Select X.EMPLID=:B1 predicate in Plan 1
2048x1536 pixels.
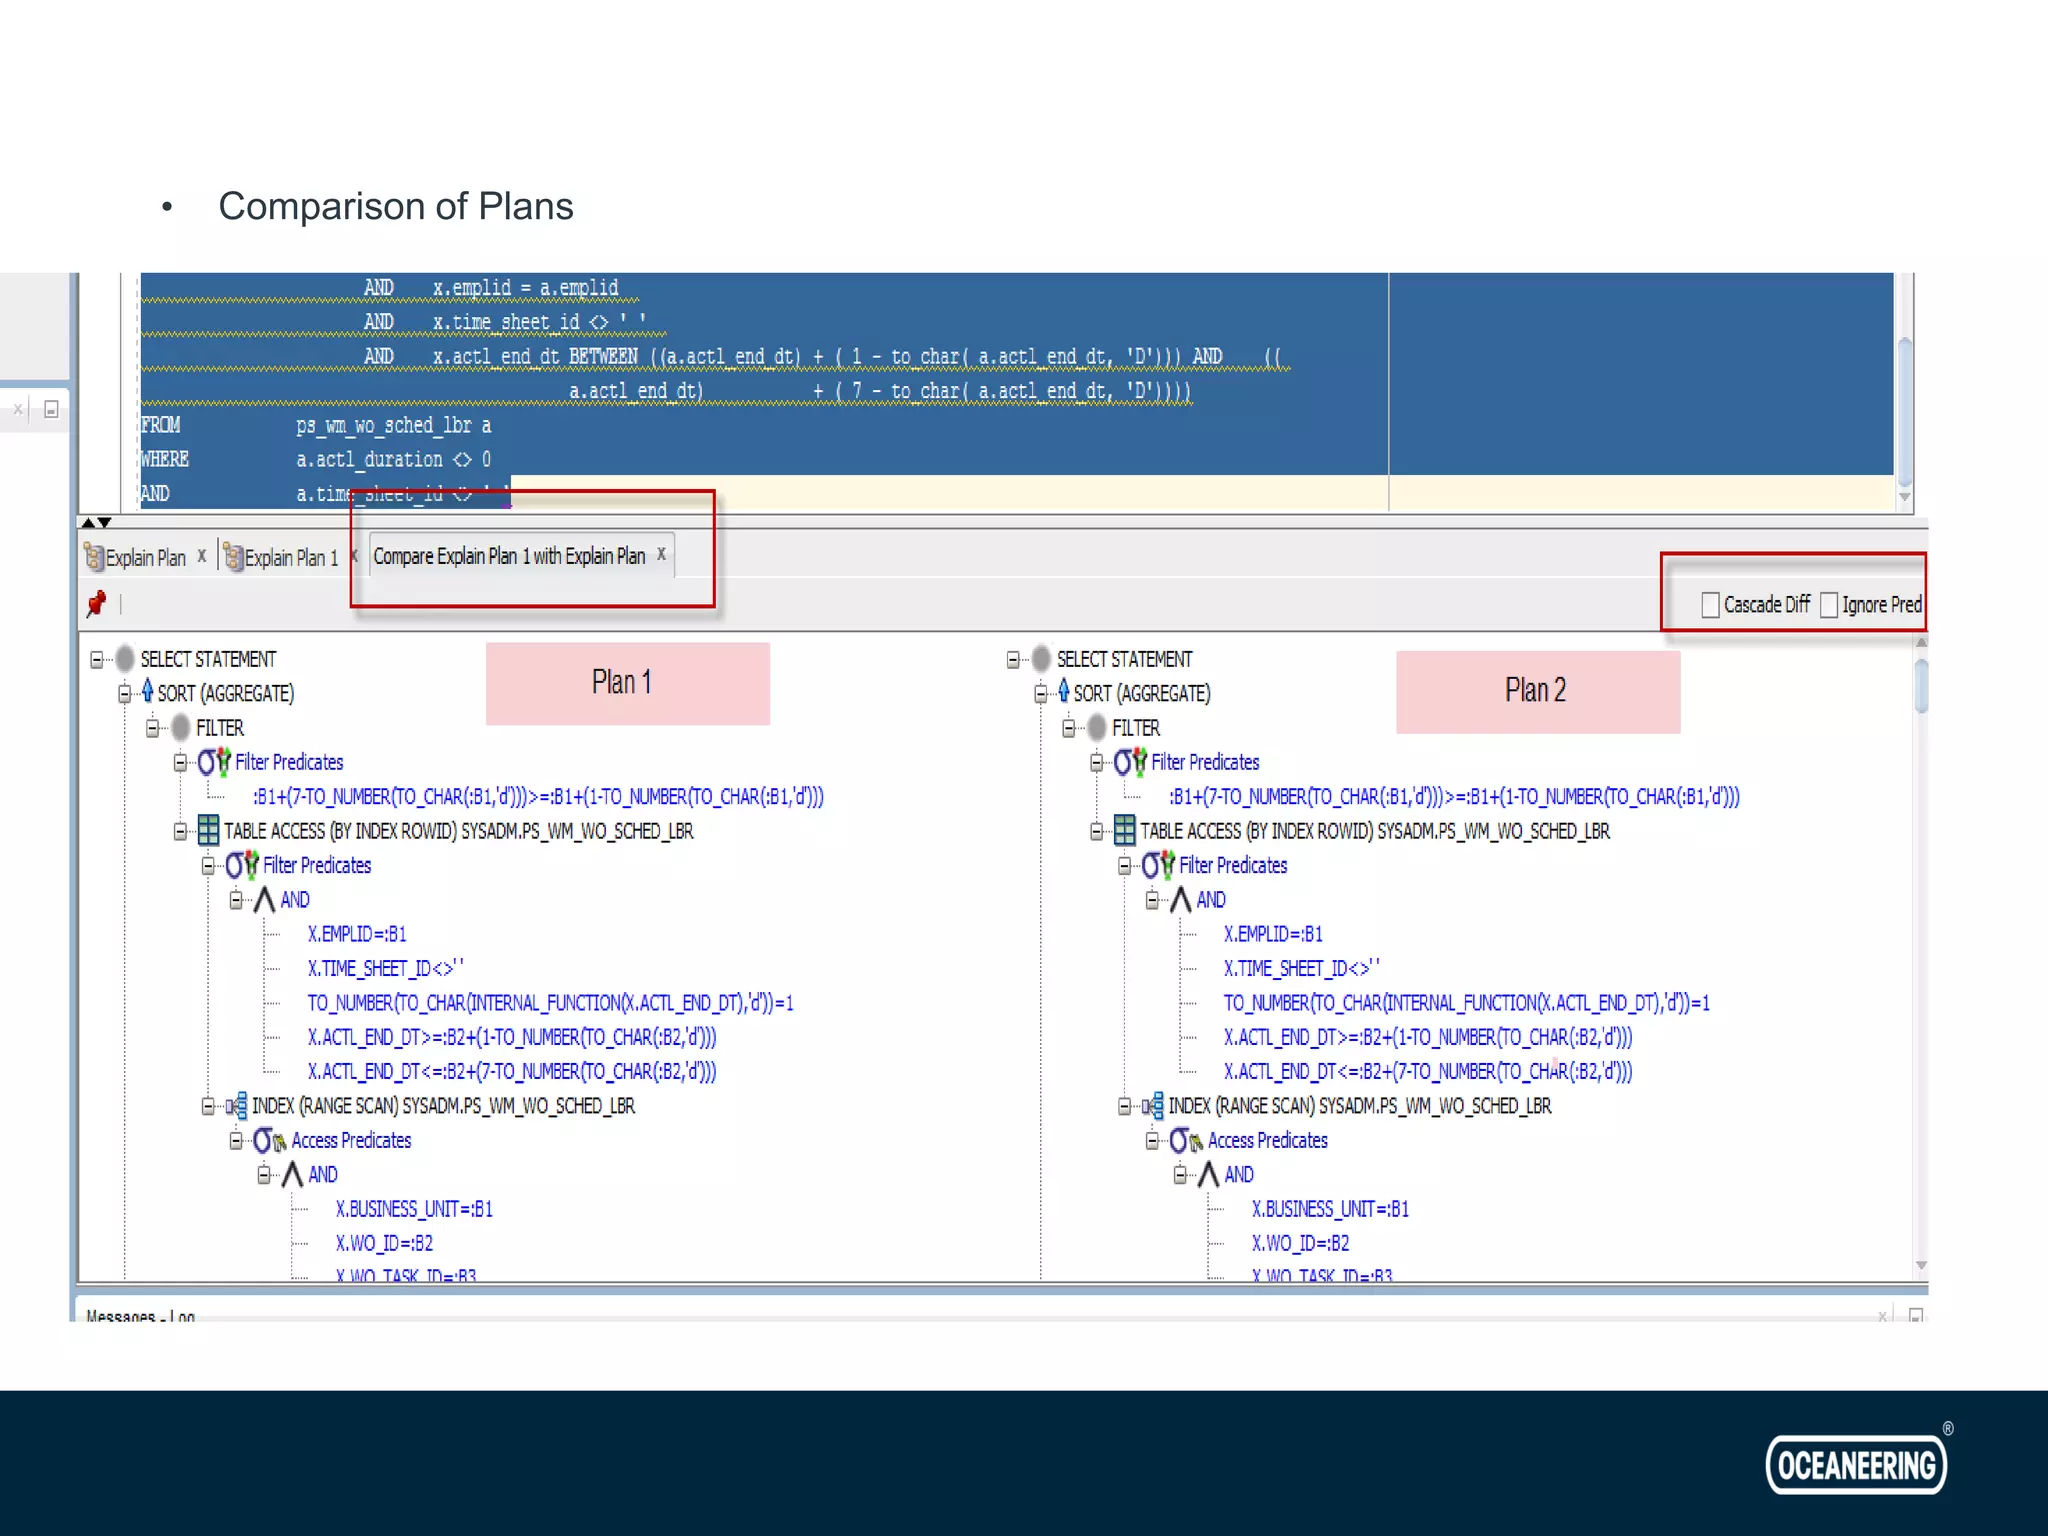point(357,934)
